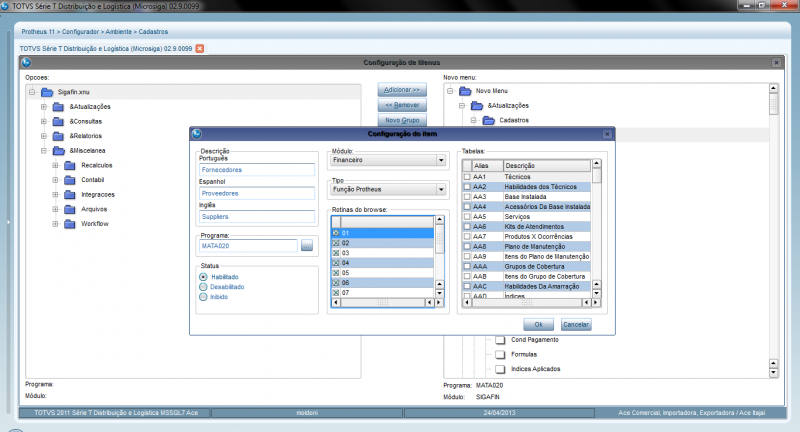This screenshot has width=800, height=432.
Task: Click the Novo menu panel scrollbar up arrow
Action: (773, 88)
